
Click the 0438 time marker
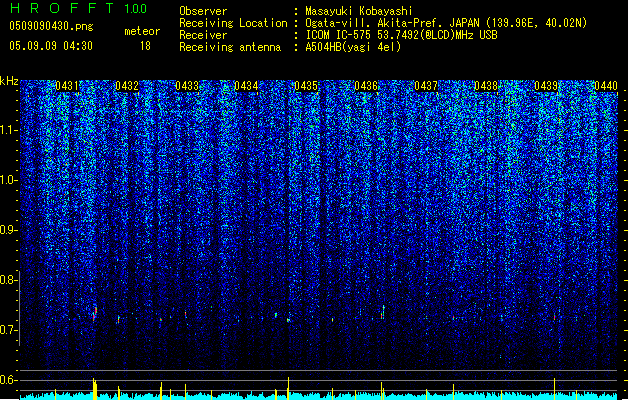coord(486,86)
